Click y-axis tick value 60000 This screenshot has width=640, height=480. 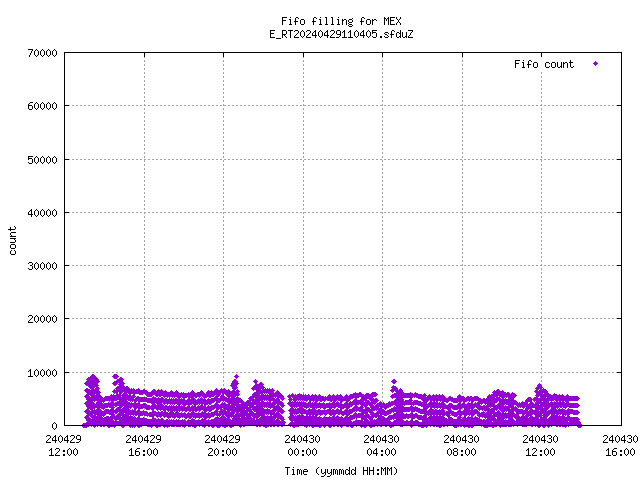42,107
